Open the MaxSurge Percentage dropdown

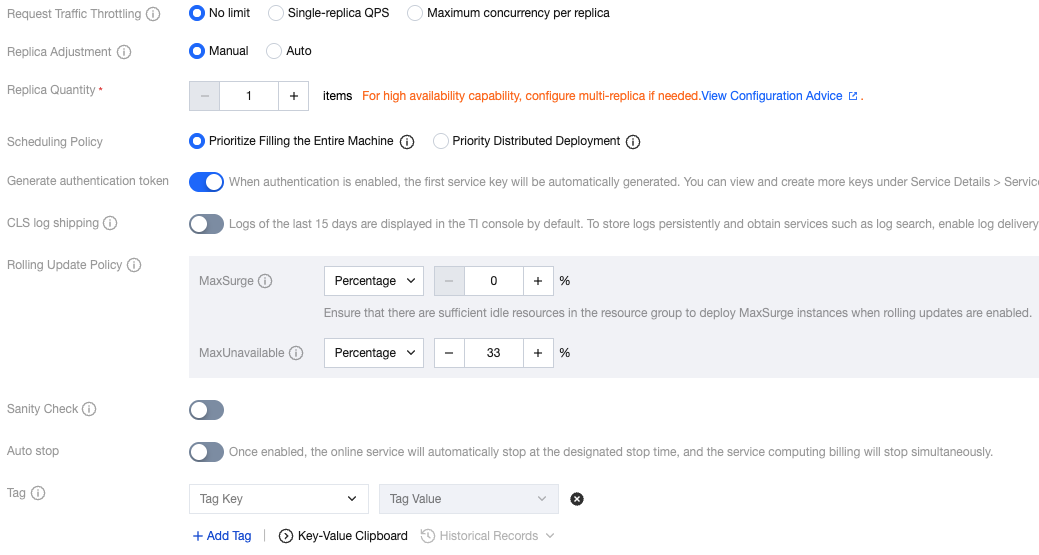pyautogui.click(x=374, y=281)
